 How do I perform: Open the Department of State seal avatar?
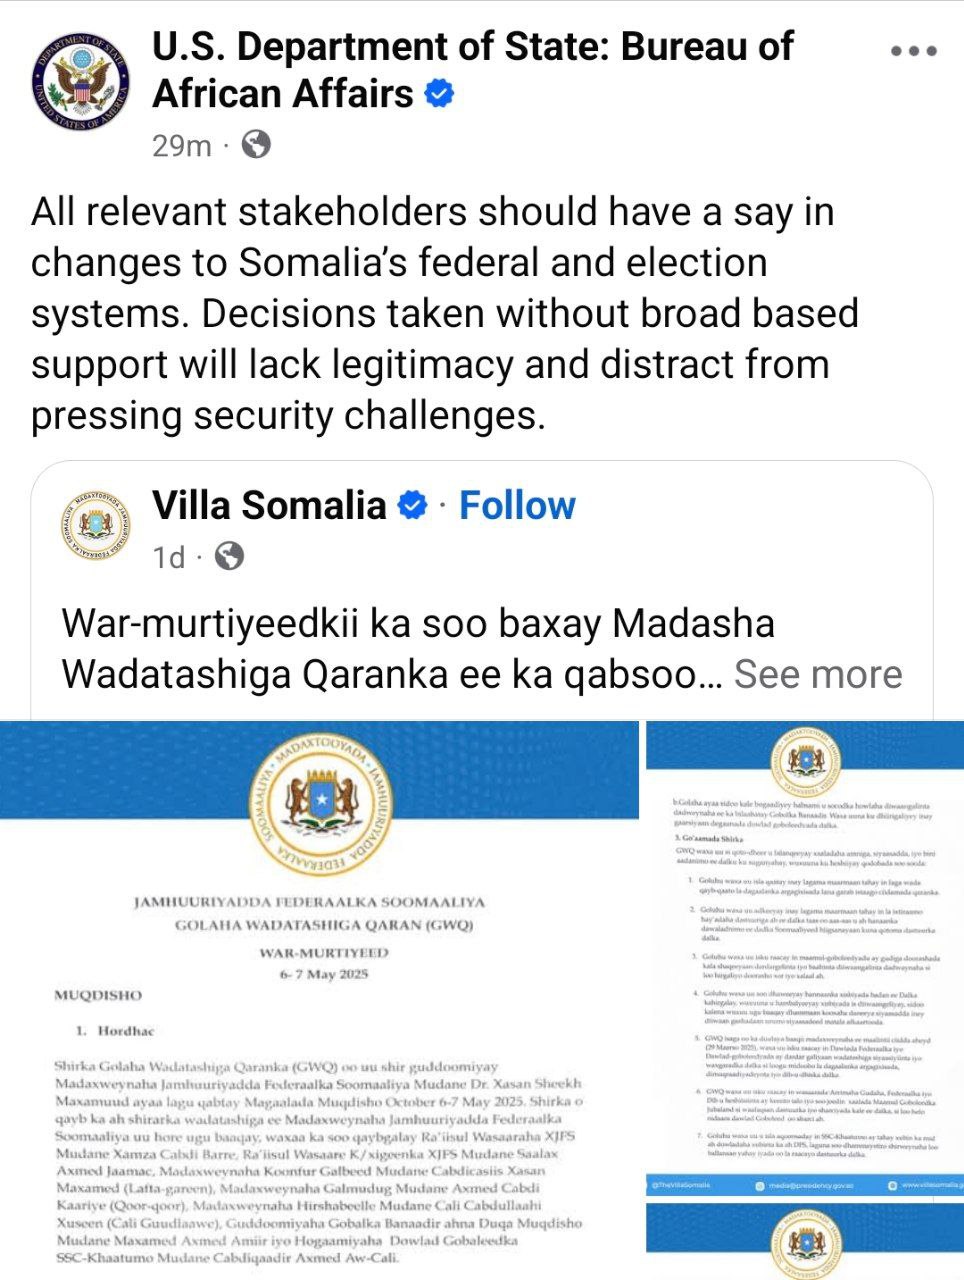coord(81,79)
